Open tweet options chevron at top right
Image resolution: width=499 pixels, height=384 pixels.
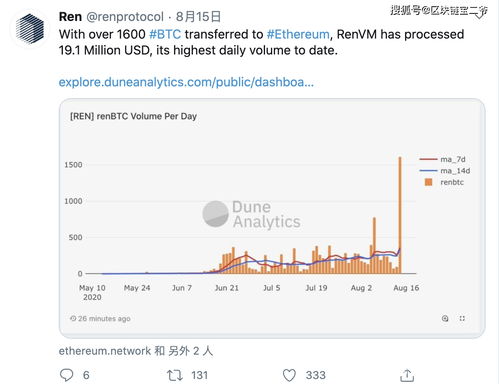click(479, 15)
